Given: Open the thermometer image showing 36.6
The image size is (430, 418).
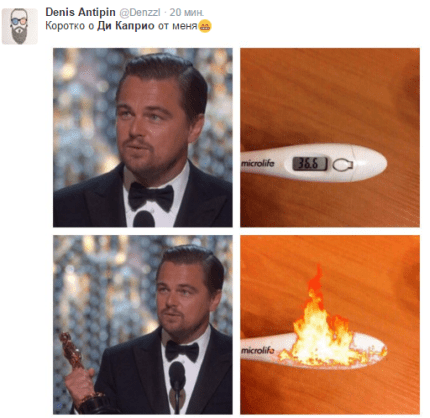Looking at the screenshot, I should coord(330,137).
